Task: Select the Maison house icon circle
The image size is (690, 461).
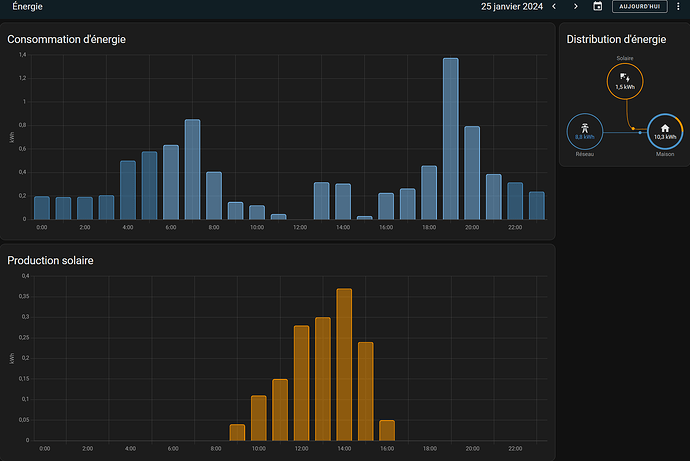Action: pyautogui.click(x=665, y=132)
